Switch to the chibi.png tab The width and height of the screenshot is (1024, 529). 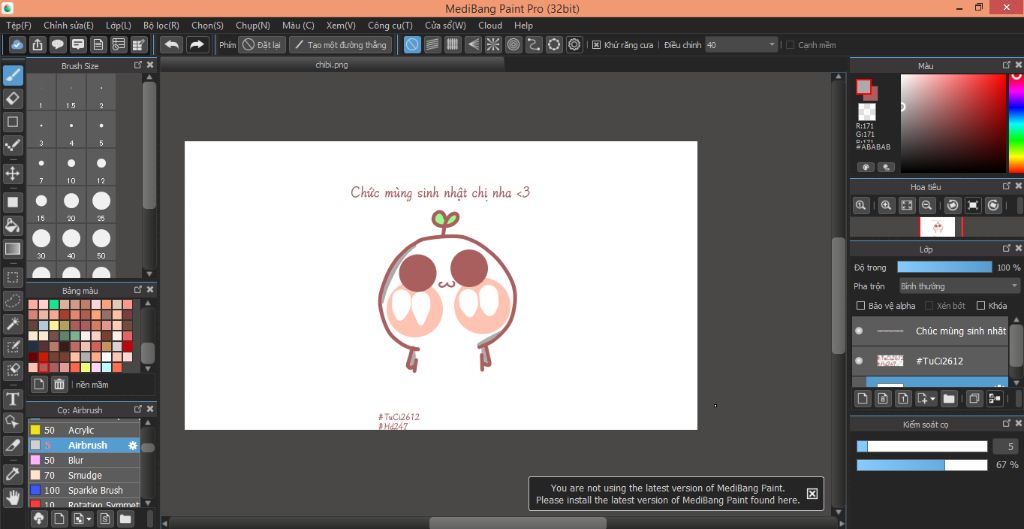(x=332, y=65)
